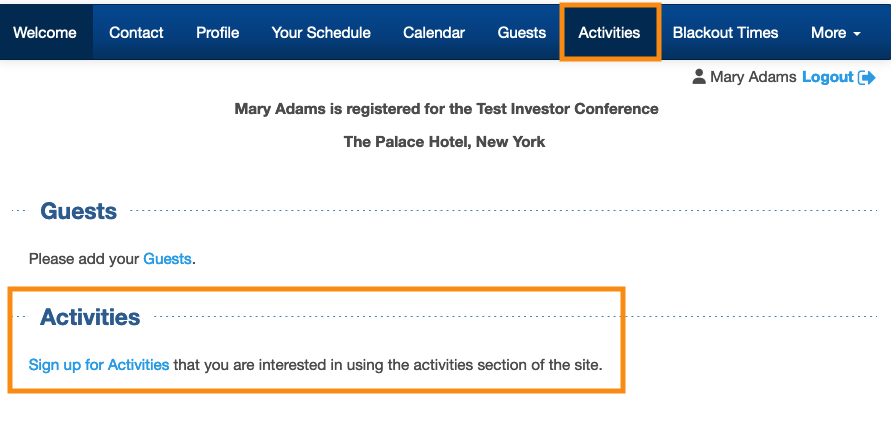Switch to the Profile tab
Viewport: 891px width, 440px height.
(x=217, y=33)
